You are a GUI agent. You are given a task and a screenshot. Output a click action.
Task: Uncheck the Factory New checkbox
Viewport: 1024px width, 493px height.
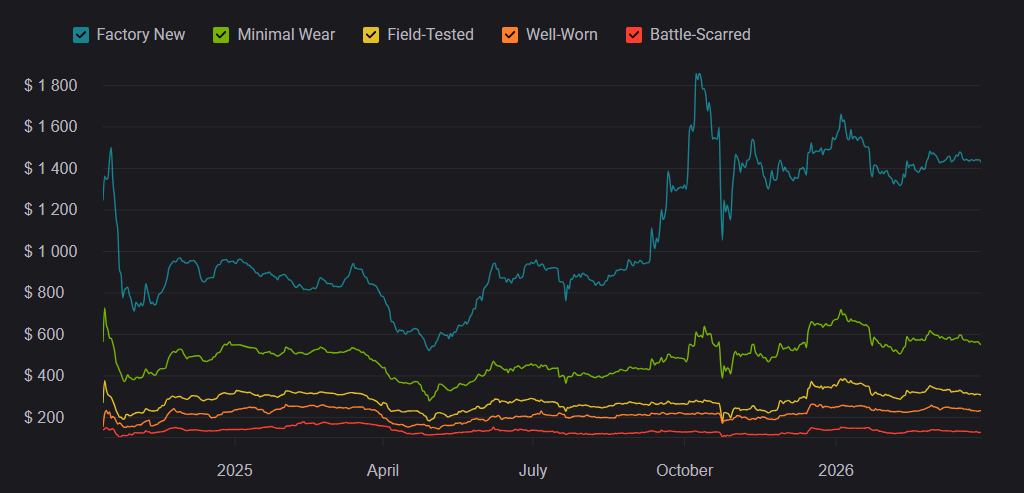coord(81,35)
